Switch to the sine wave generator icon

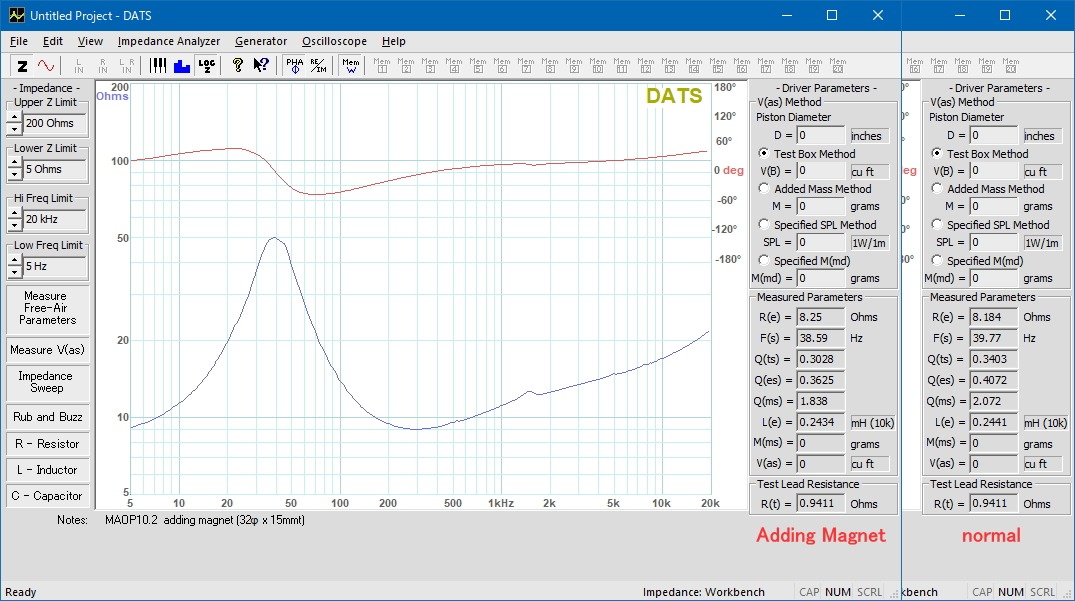pyautogui.click(x=46, y=66)
